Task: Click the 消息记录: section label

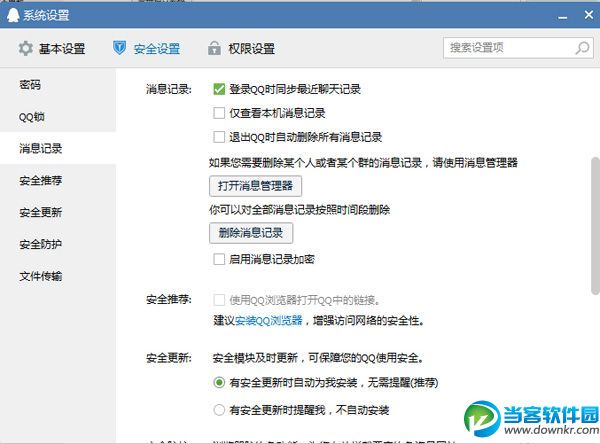Action: (x=169, y=90)
